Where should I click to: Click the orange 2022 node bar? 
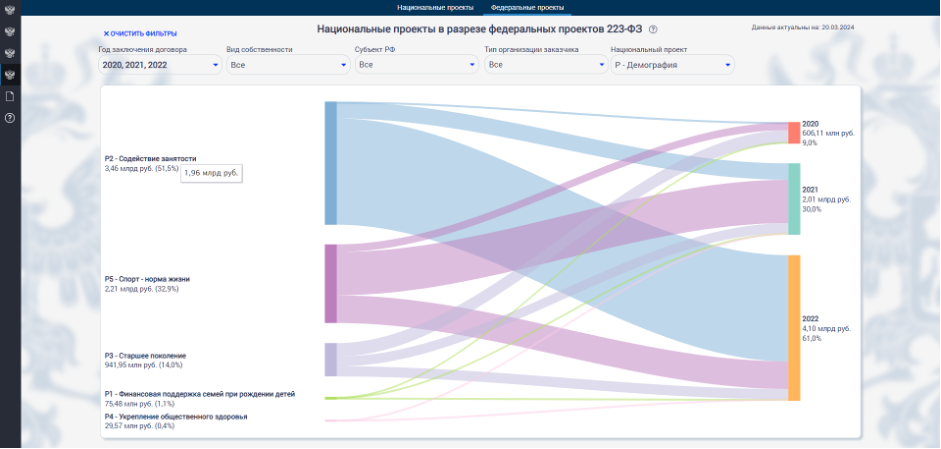794,328
